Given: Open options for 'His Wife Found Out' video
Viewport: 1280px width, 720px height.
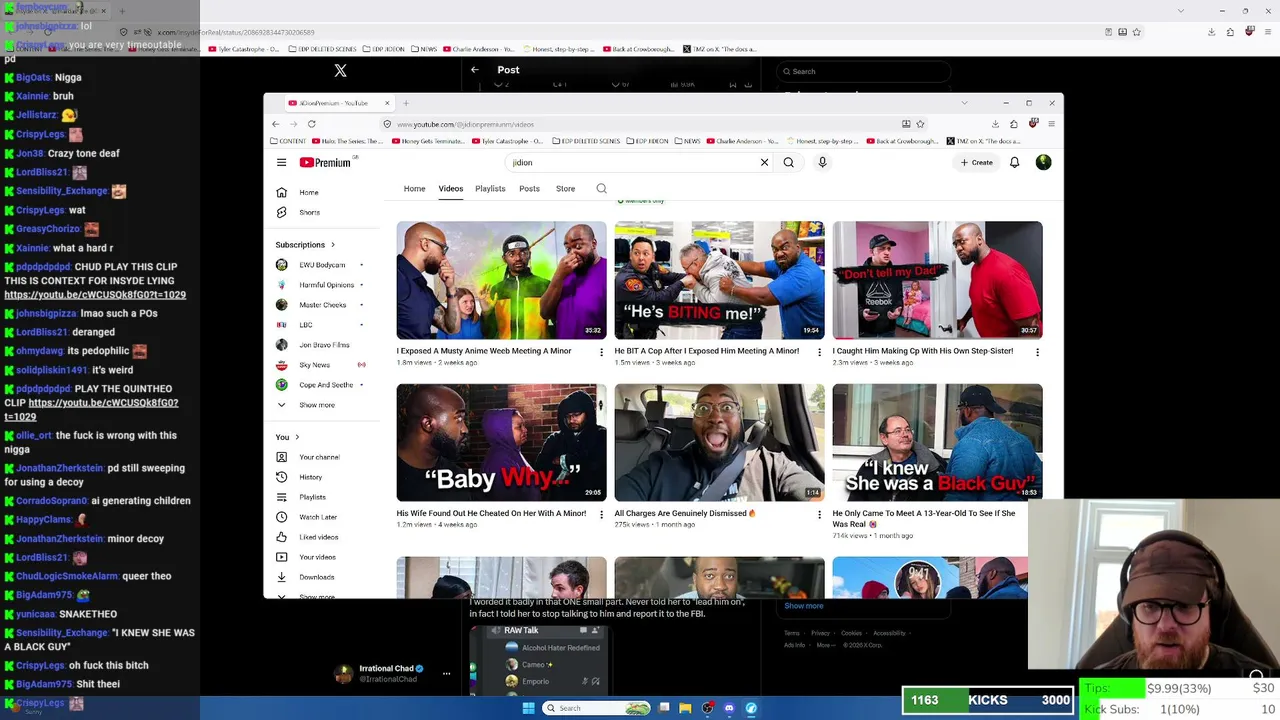Looking at the screenshot, I should 601,514.
